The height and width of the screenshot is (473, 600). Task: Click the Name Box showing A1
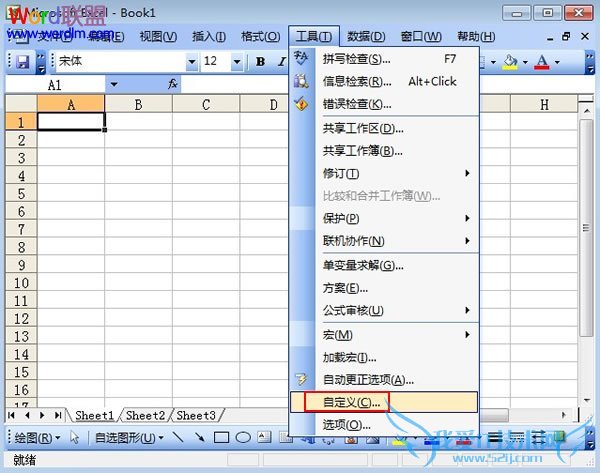(x=55, y=85)
